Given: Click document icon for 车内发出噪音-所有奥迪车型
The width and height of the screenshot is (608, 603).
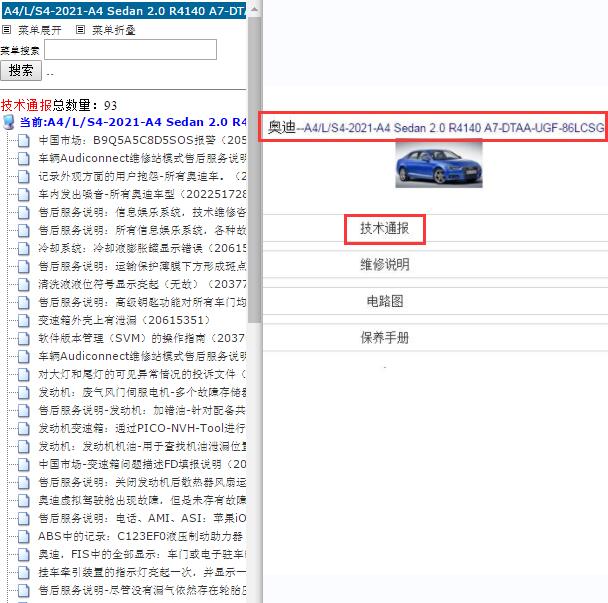Looking at the screenshot, I should [24, 194].
